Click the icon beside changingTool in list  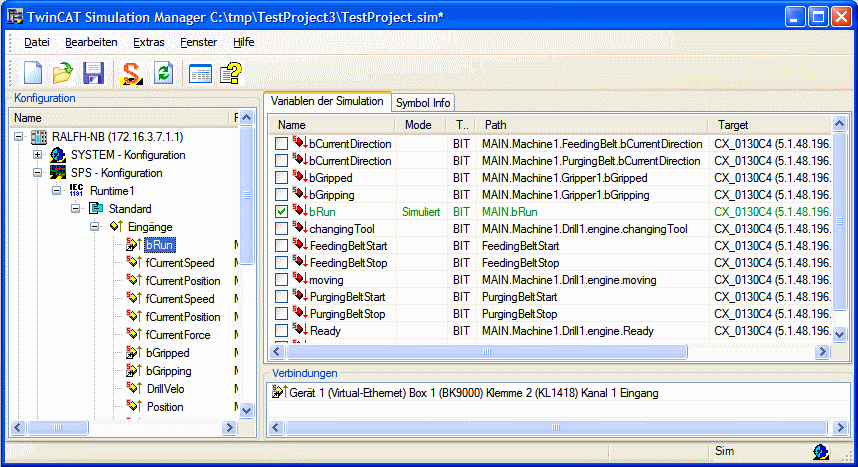pyautogui.click(x=300, y=228)
